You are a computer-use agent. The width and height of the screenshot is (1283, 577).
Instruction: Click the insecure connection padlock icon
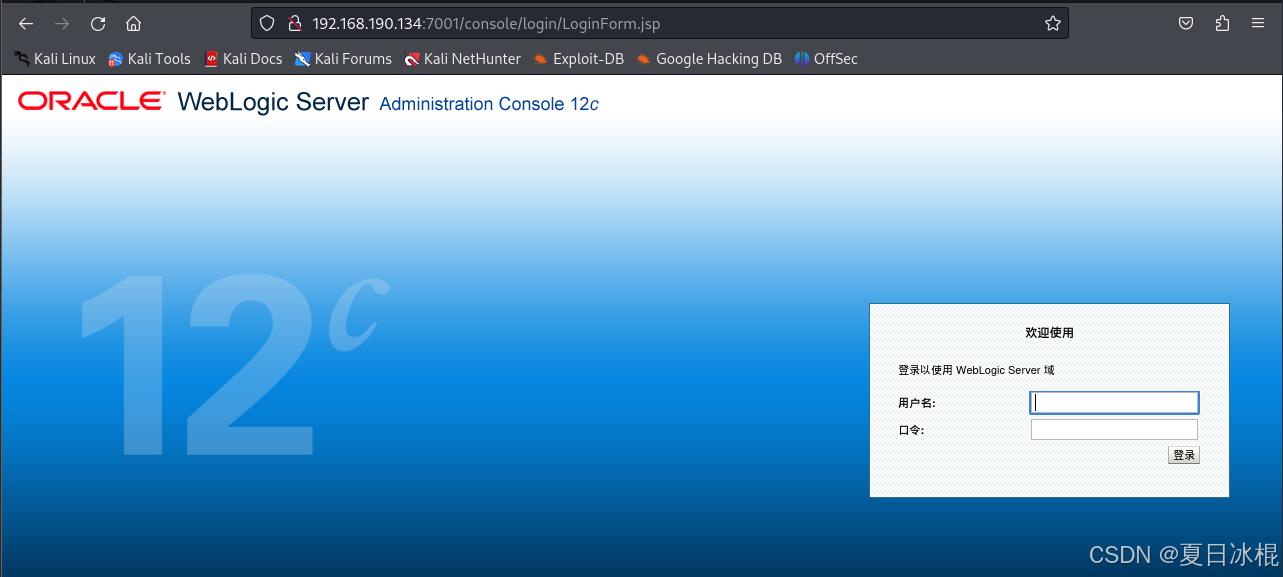[294, 23]
